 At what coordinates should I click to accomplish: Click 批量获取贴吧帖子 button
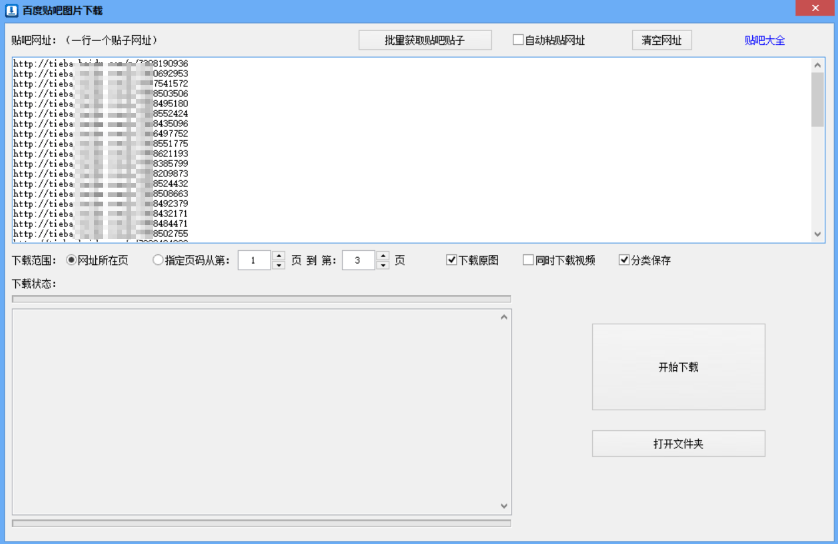[x=425, y=40]
